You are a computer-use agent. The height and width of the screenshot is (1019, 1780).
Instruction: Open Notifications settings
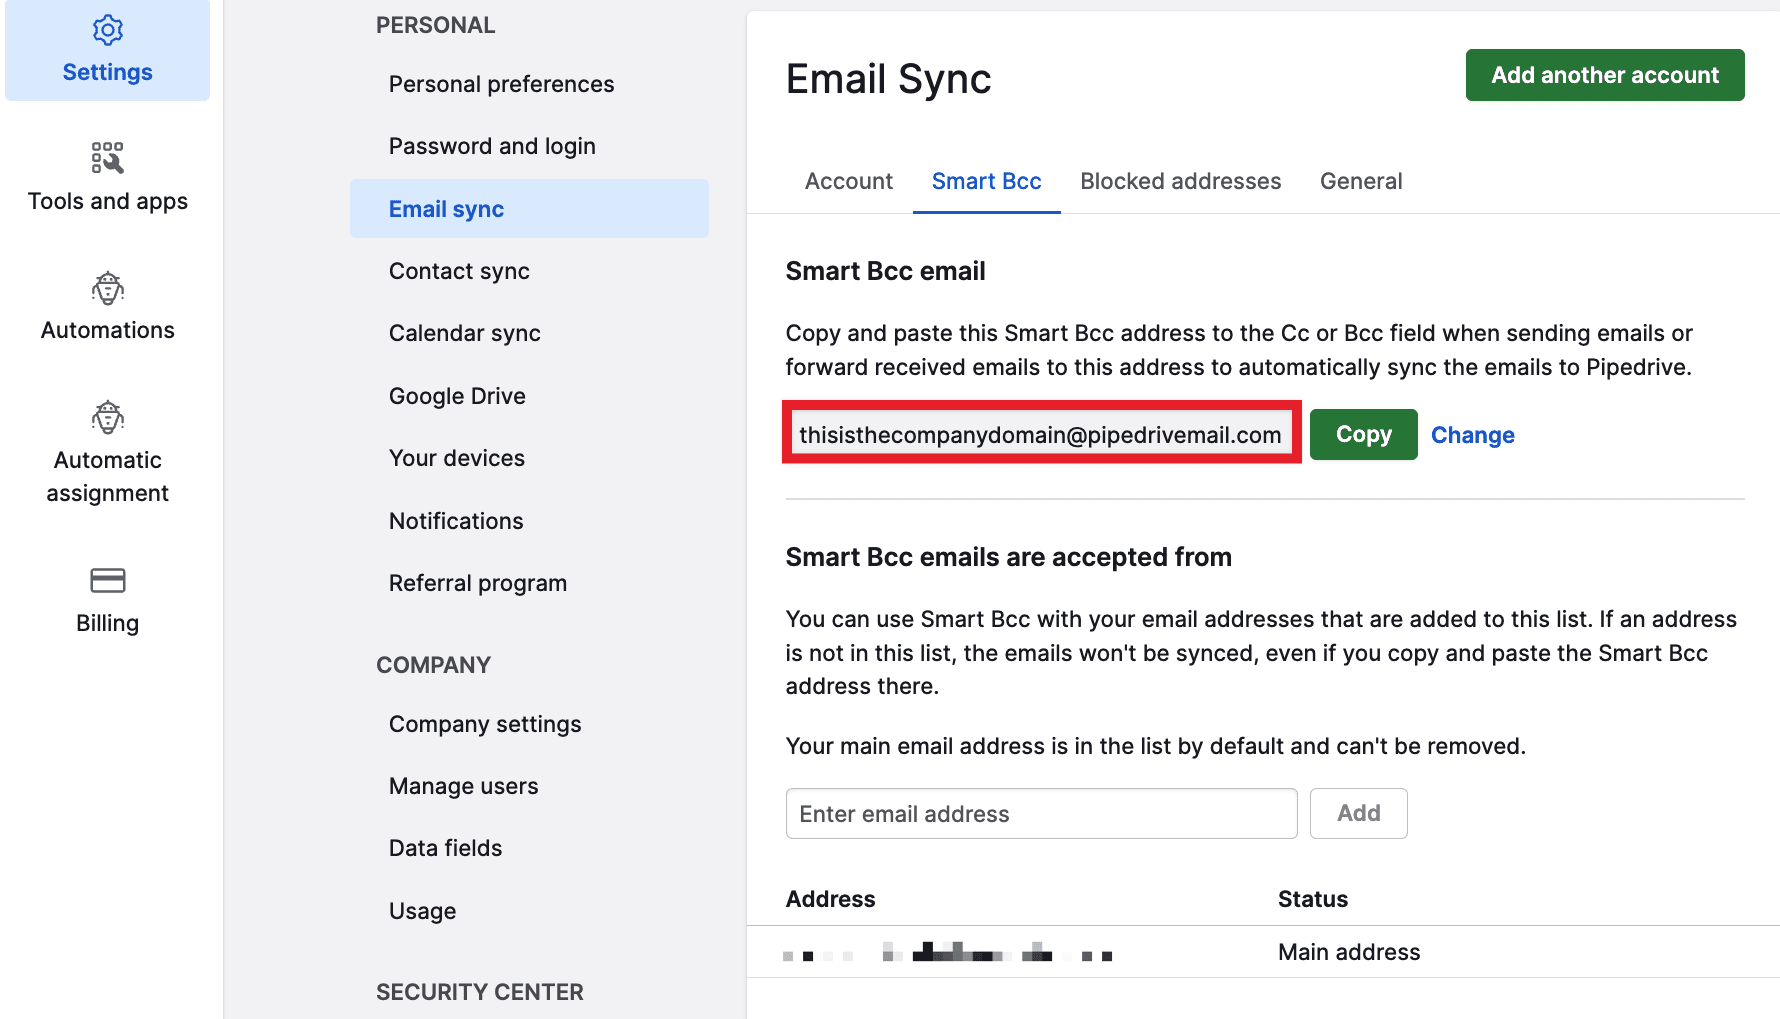click(x=455, y=520)
